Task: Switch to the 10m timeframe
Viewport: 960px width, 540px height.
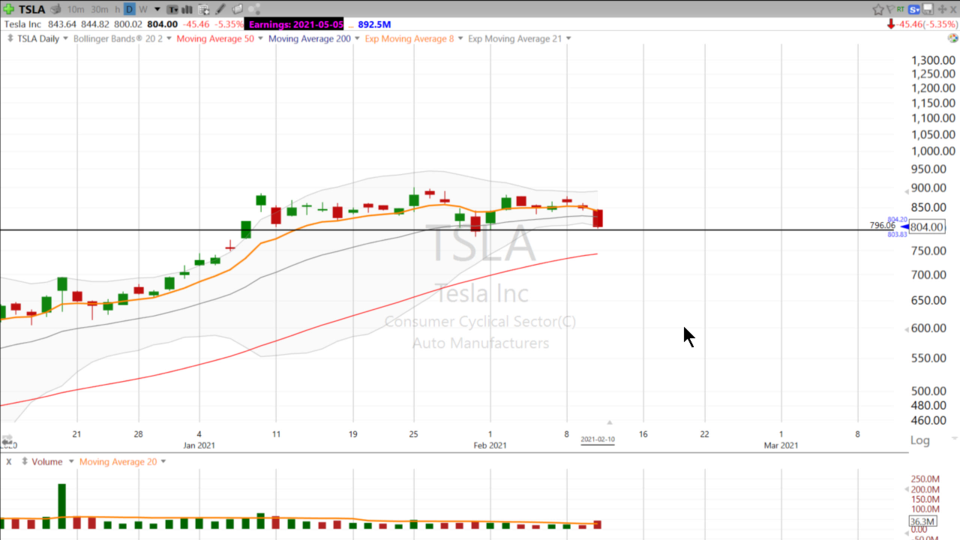Action: click(76, 9)
